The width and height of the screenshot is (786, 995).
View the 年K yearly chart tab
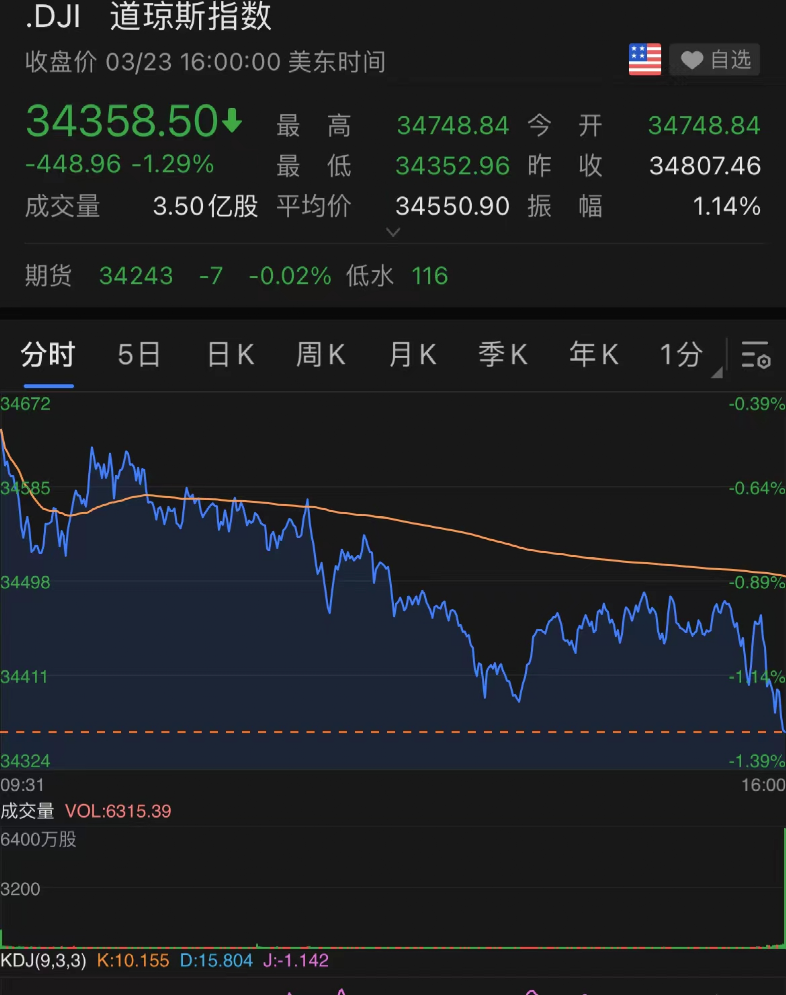pos(593,355)
